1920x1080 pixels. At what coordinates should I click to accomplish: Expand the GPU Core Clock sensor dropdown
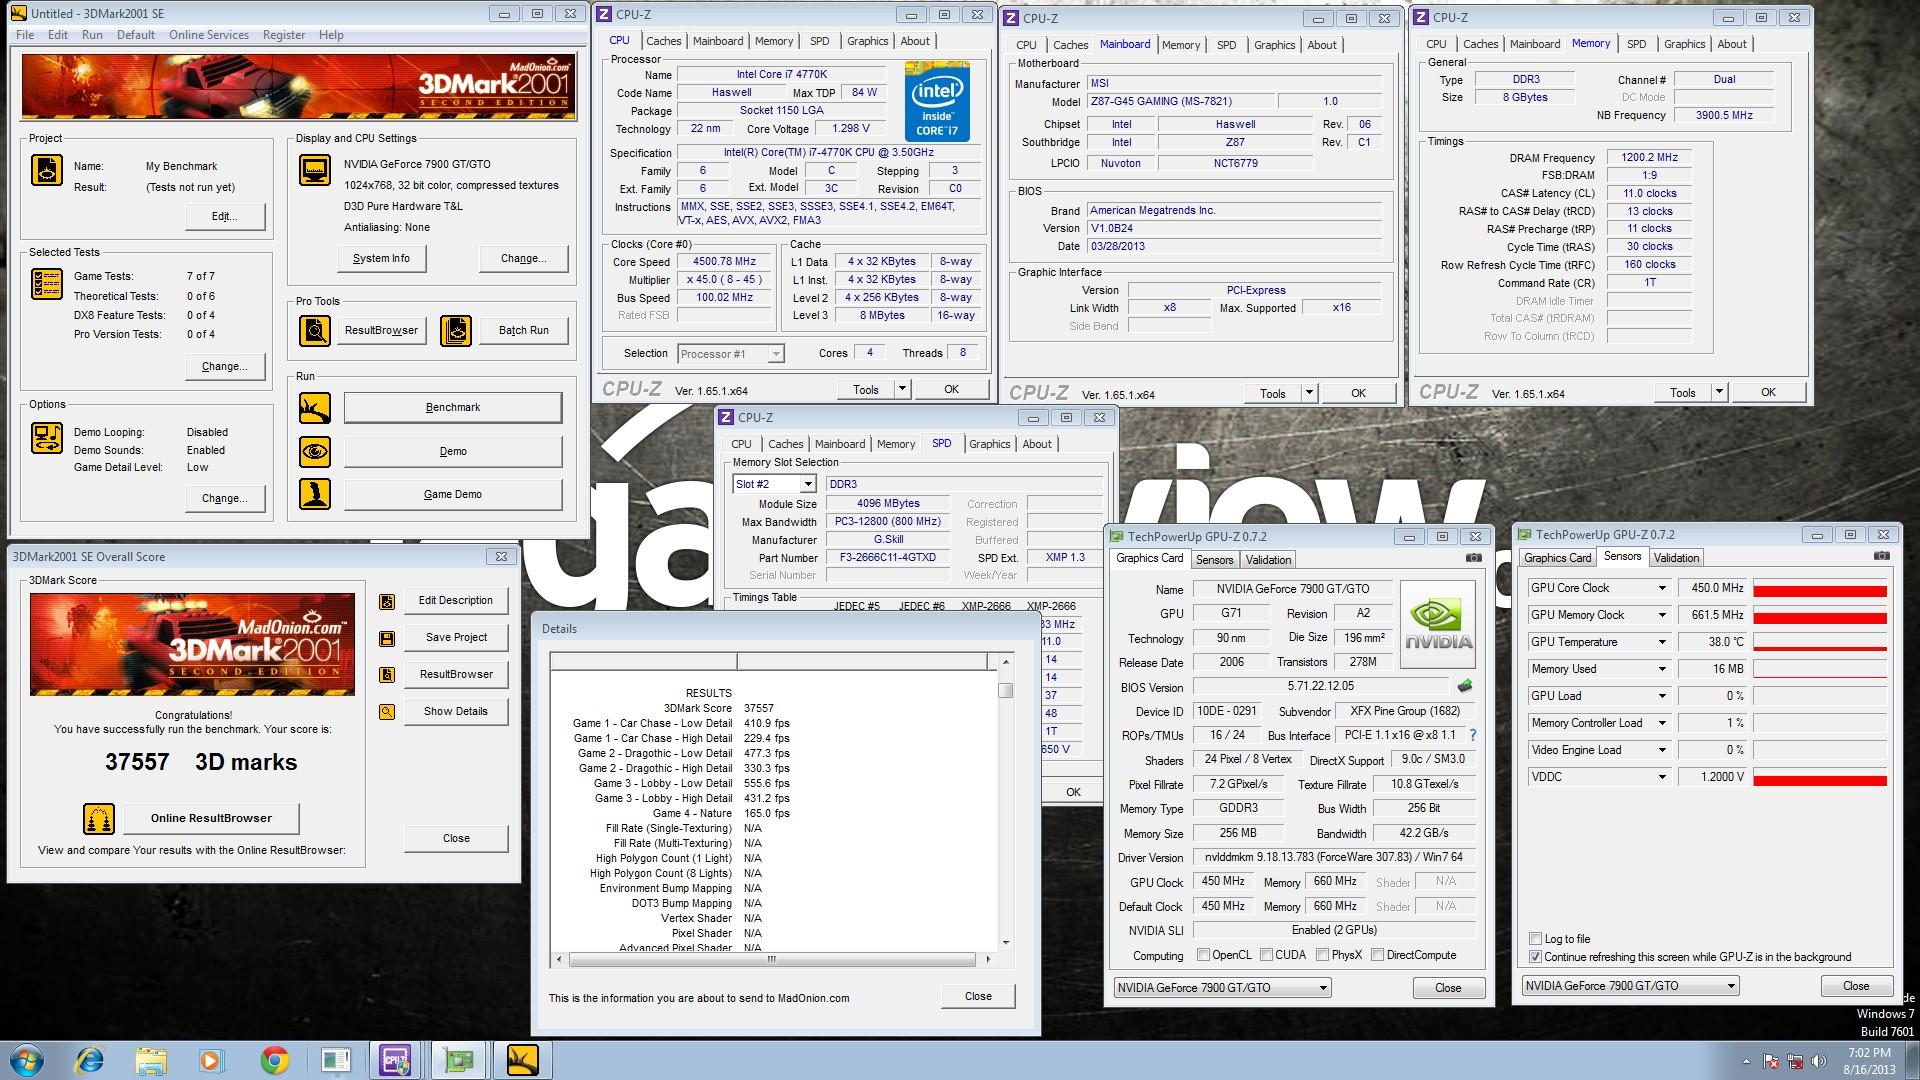pos(1662,588)
